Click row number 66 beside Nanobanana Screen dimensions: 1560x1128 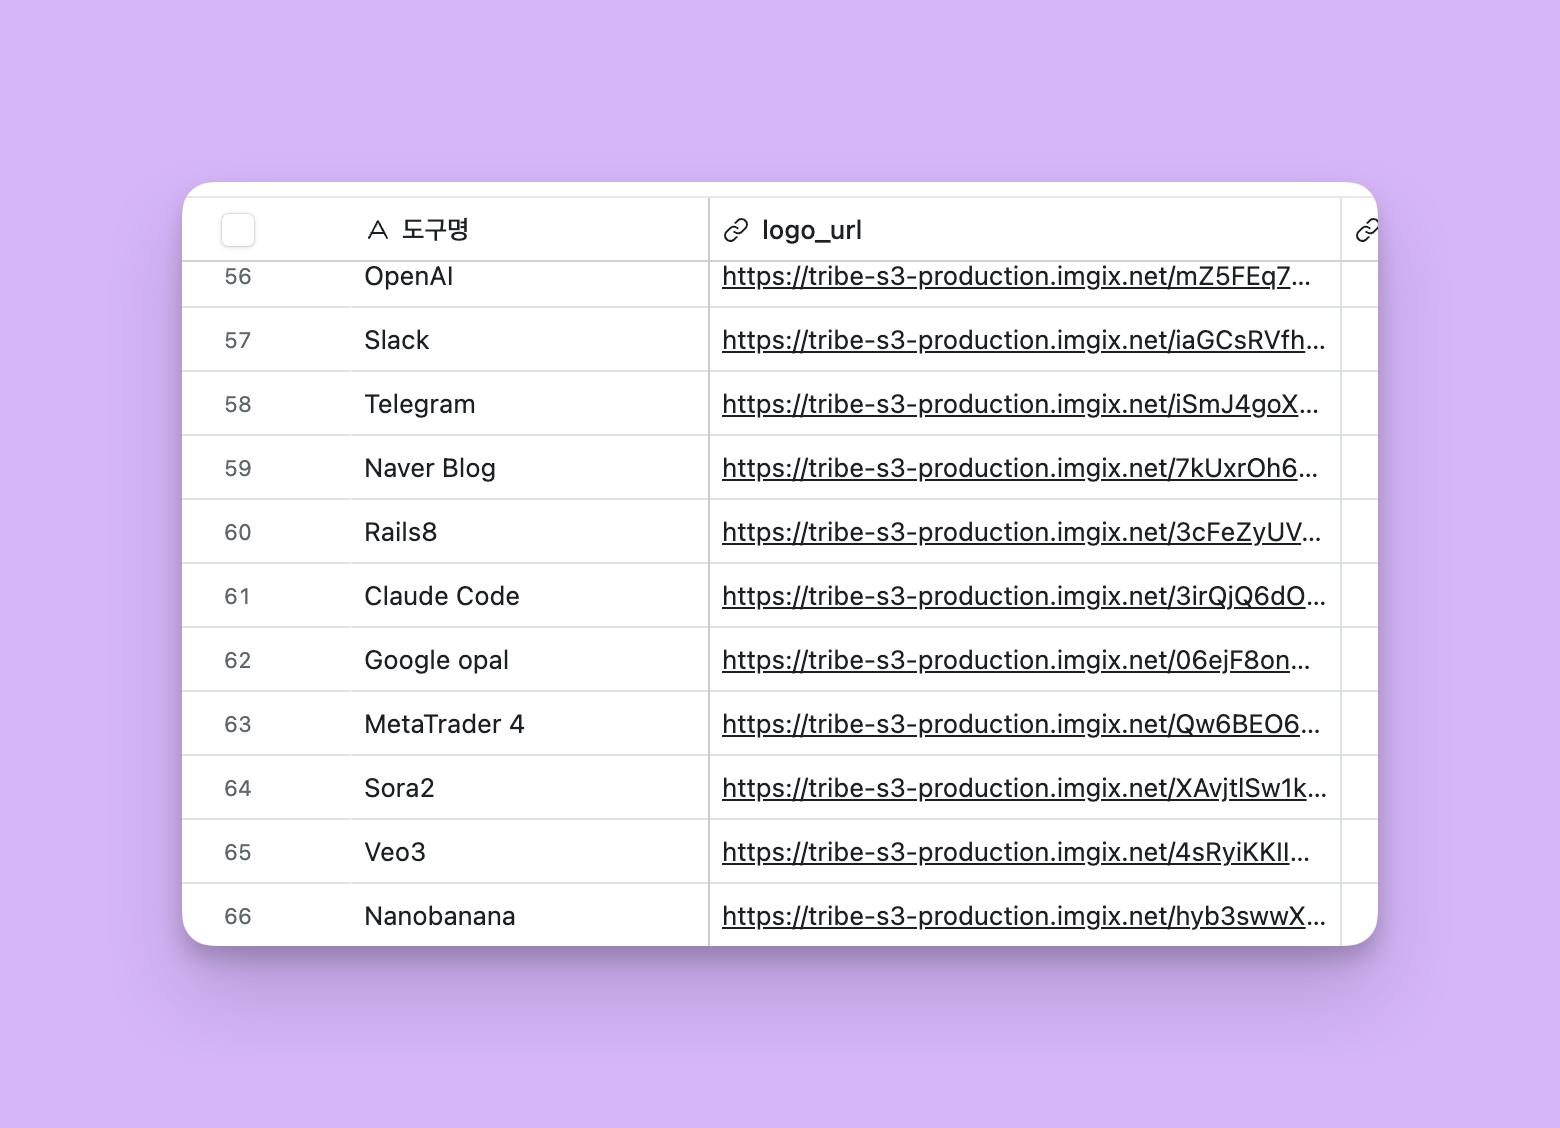tap(238, 916)
